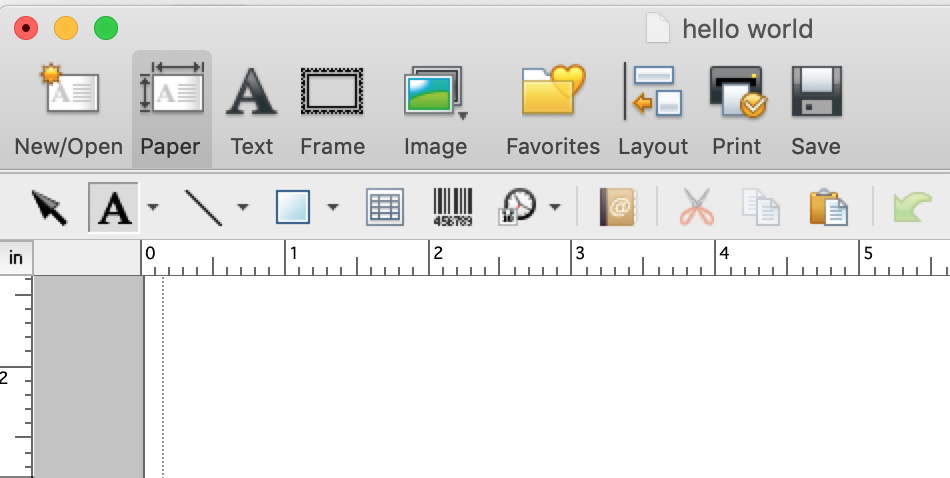The width and height of the screenshot is (950, 478).
Task: Expand the dropdown arrow beside the line tool
Action: coord(243,208)
